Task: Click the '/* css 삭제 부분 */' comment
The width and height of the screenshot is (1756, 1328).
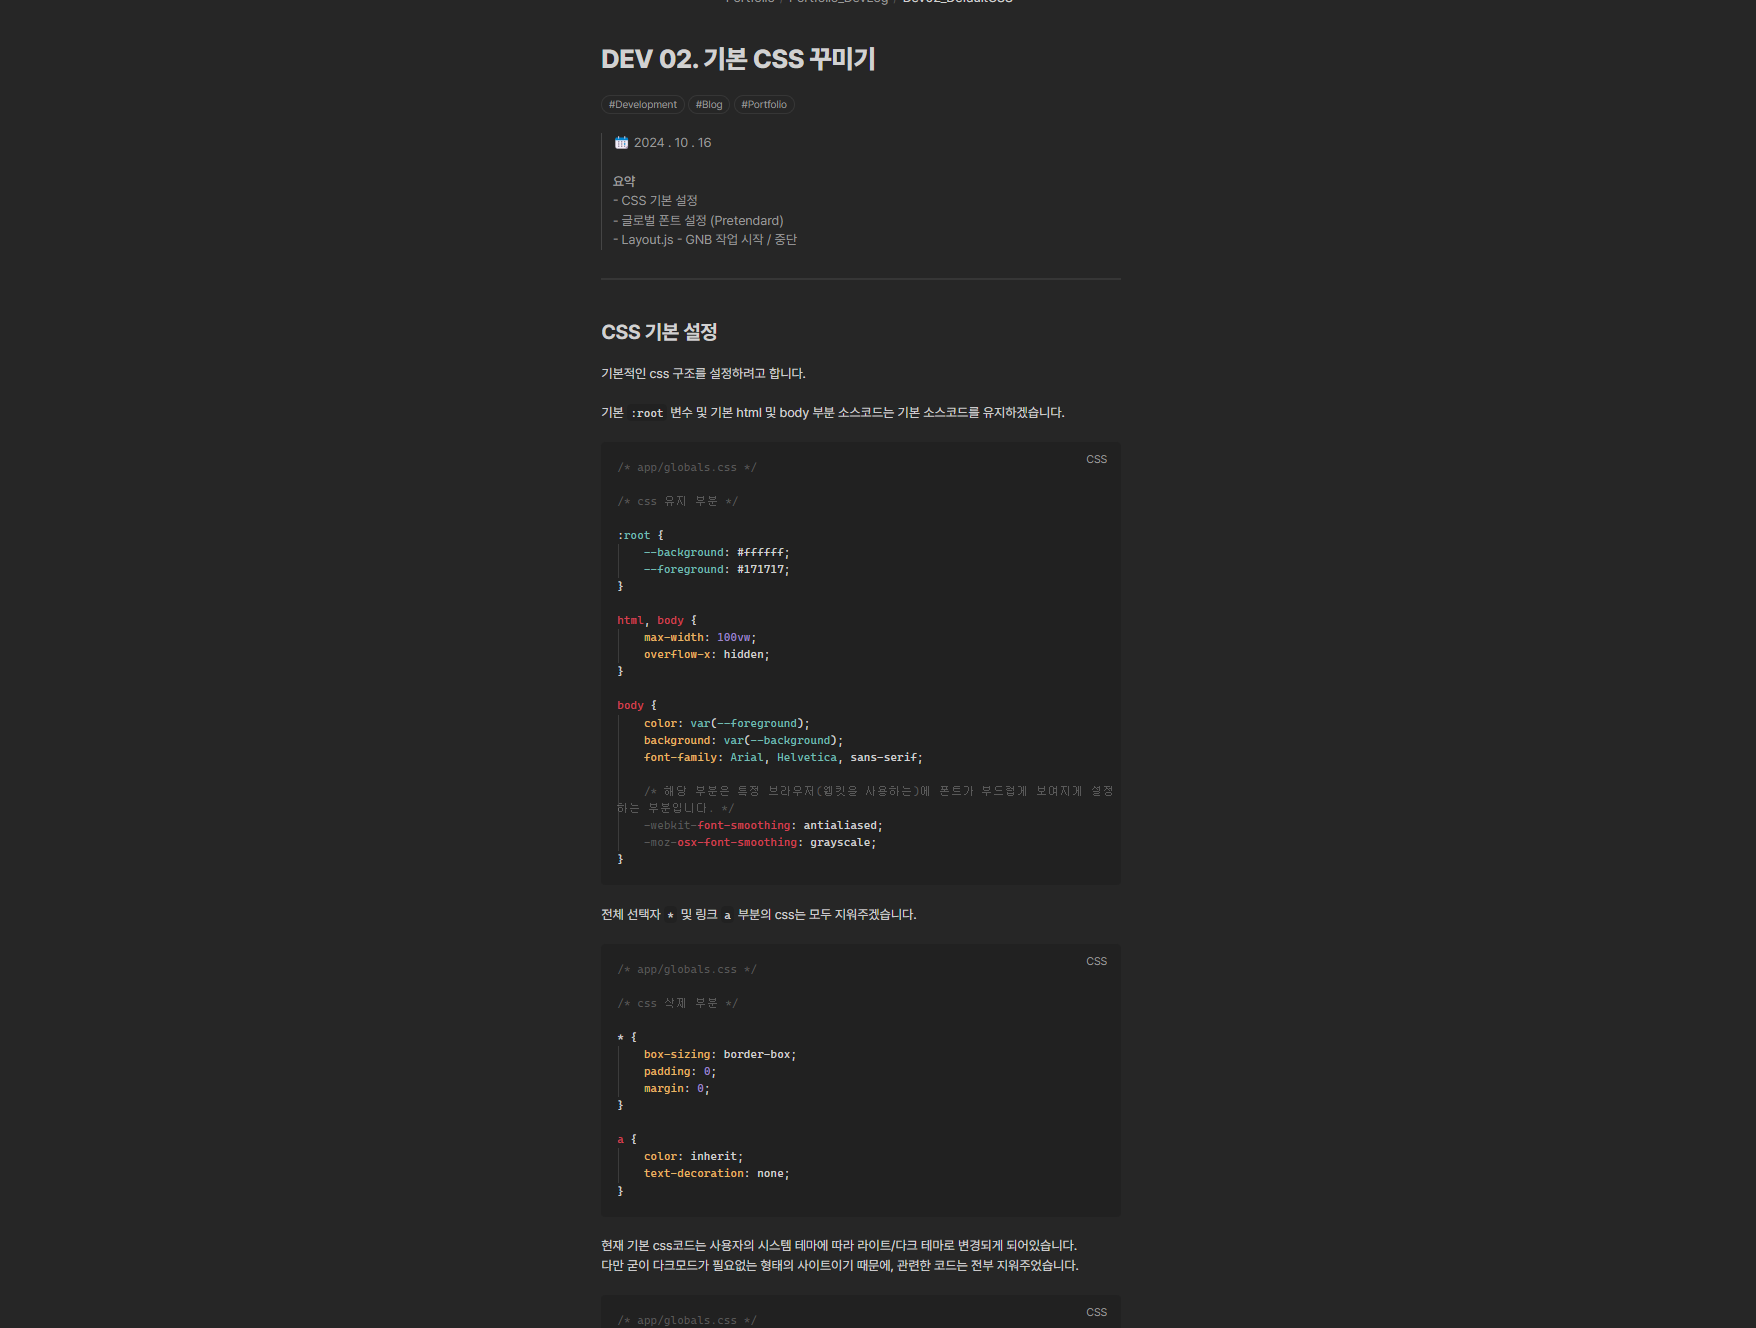Action: (x=677, y=1004)
